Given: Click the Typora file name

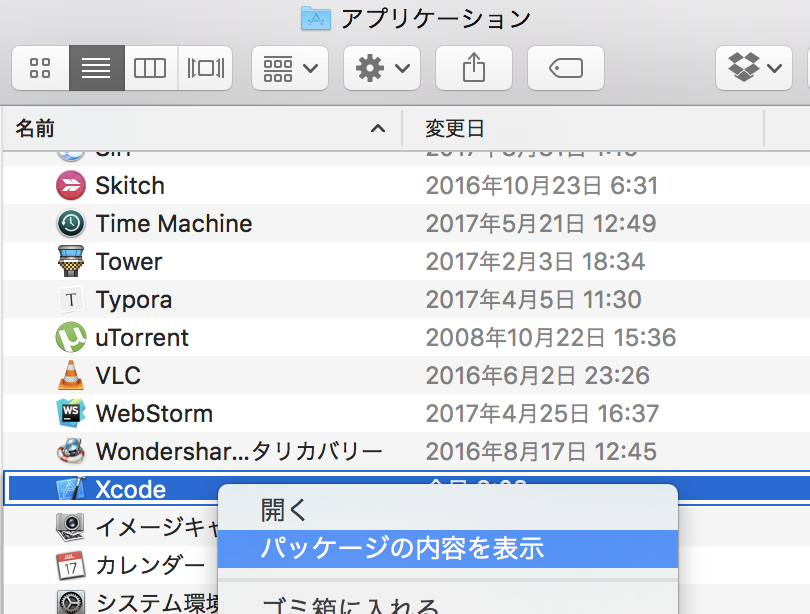Looking at the screenshot, I should click(x=134, y=301).
